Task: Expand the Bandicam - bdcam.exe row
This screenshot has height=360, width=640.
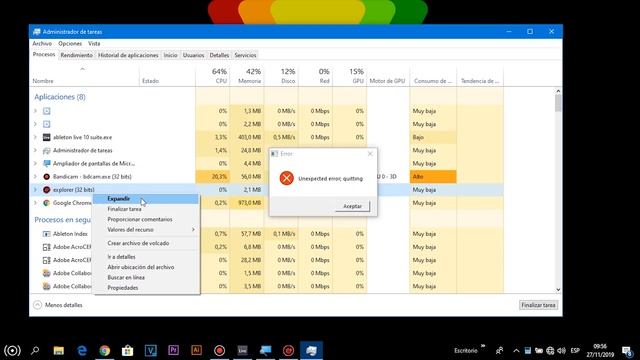Action: [x=36, y=177]
